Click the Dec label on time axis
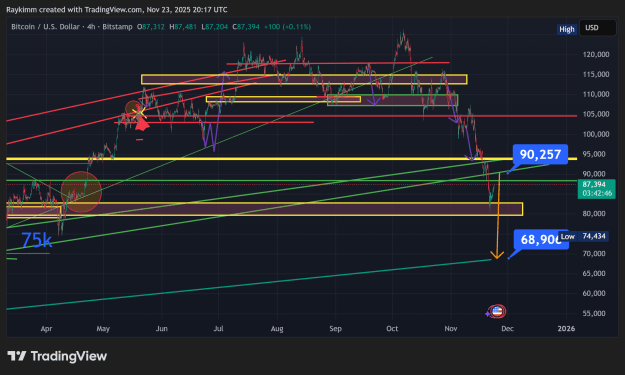625x375 pixels. pos(507,329)
